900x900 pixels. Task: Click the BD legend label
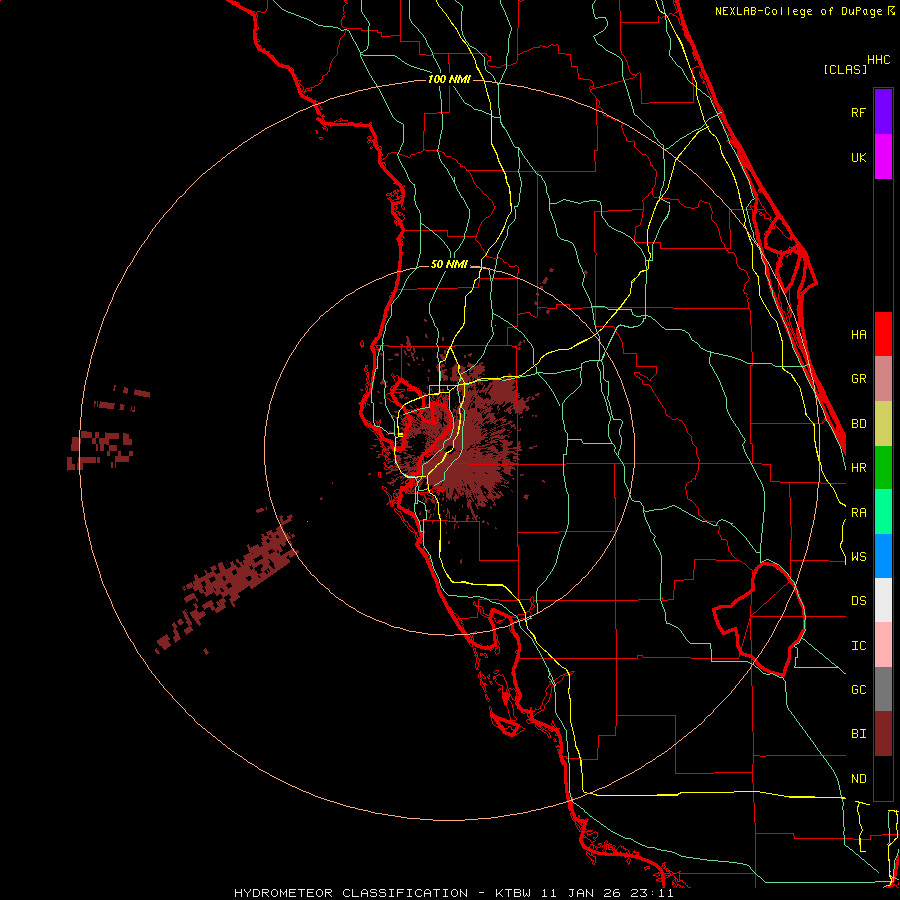tap(858, 424)
